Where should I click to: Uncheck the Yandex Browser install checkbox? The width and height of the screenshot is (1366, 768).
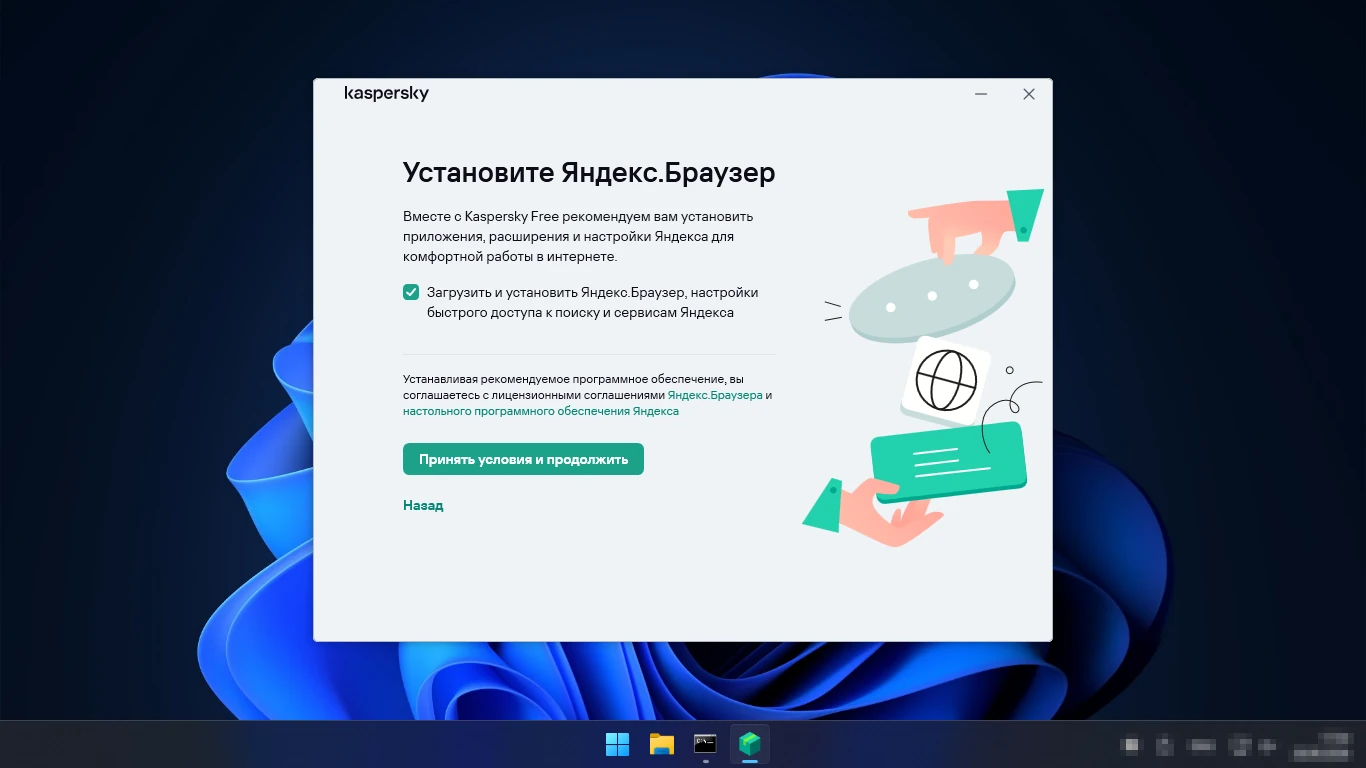(x=411, y=292)
